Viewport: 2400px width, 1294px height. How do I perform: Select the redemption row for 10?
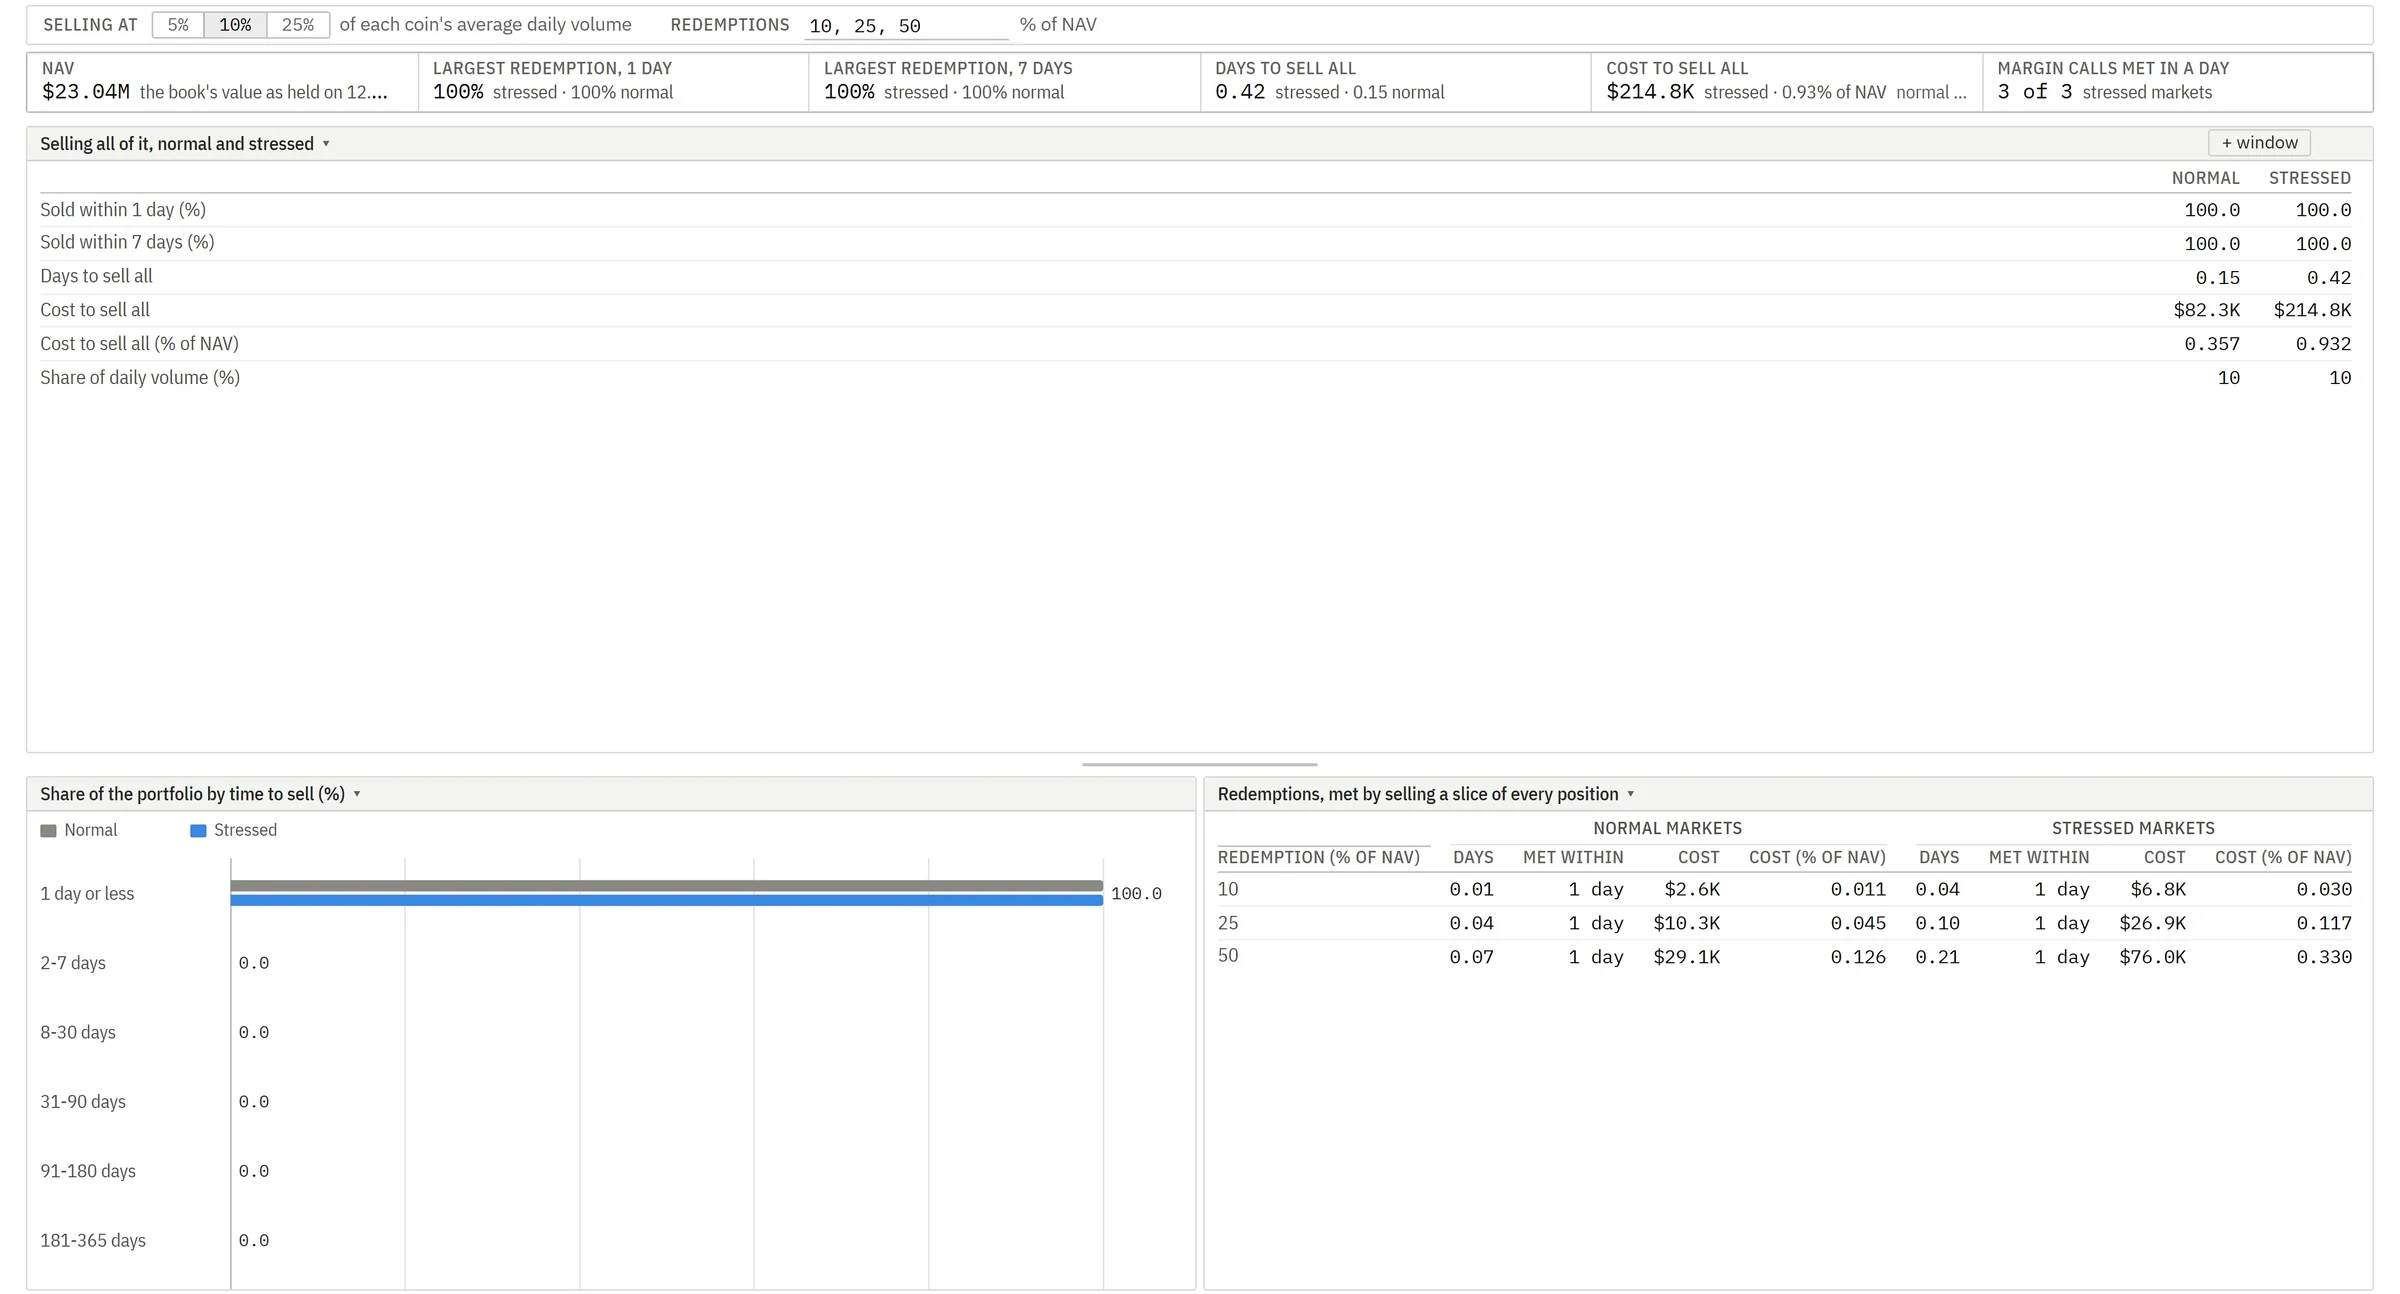(x=1784, y=890)
